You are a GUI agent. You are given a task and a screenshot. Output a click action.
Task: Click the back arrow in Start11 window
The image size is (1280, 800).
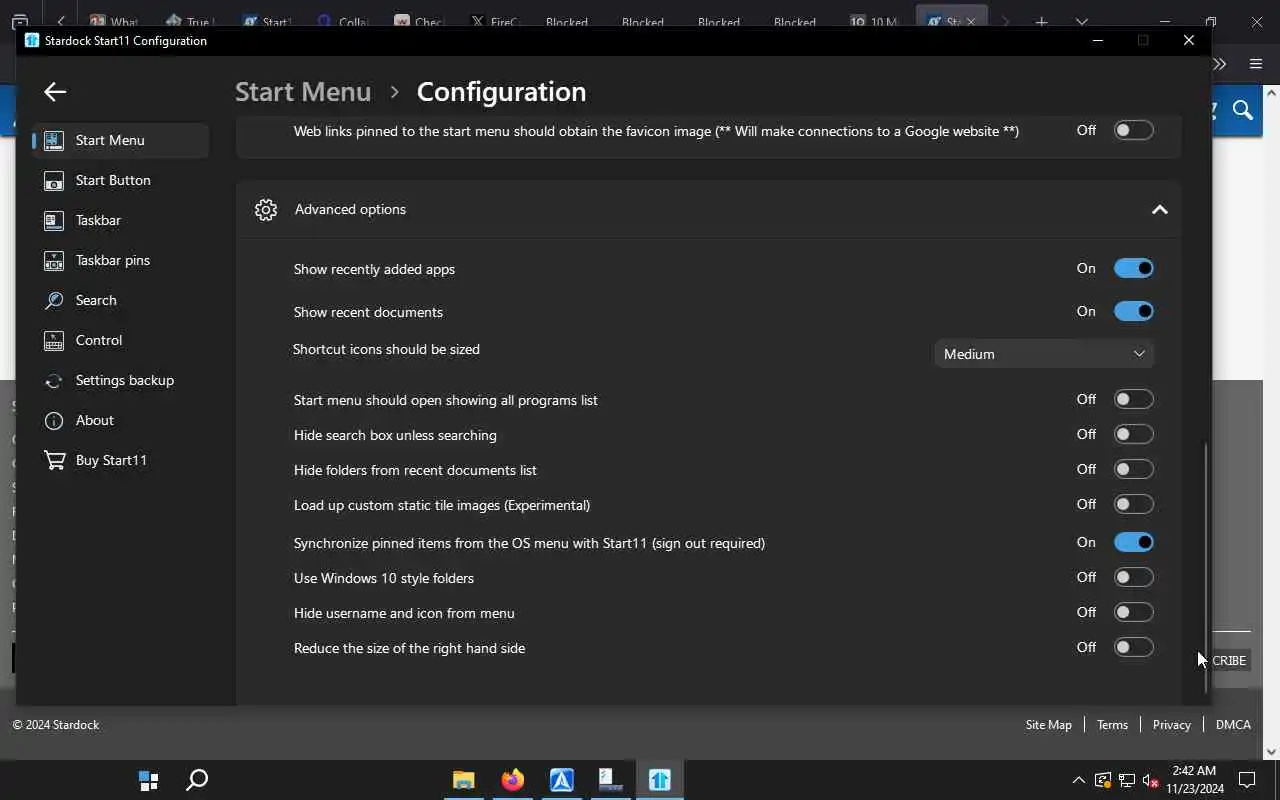click(55, 92)
